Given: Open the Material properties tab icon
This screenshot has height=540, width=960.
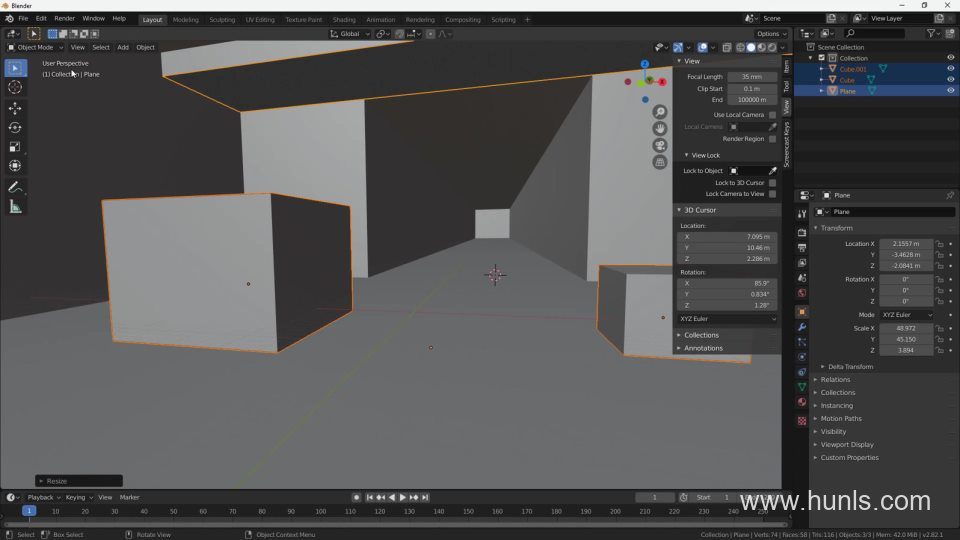Looking at the screenshot, I should [x=802, y=402].
